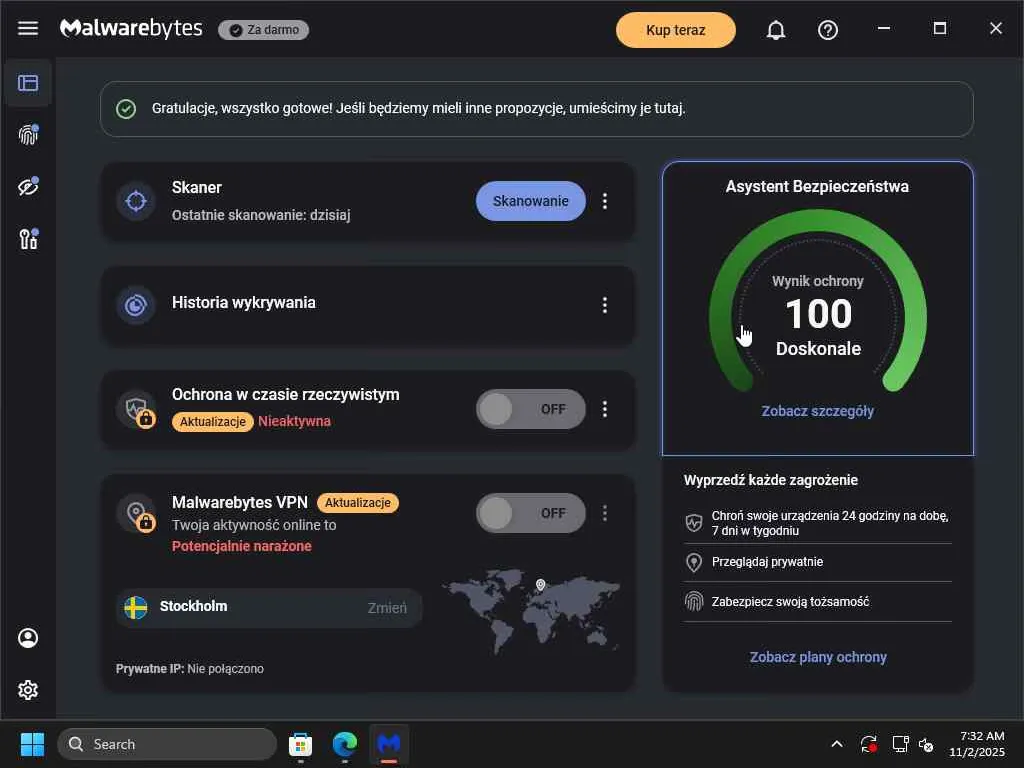Open real-time protection more options menu
This screenshot has height=768, width=1024.
pyautogui.click(x=605, y=409)
